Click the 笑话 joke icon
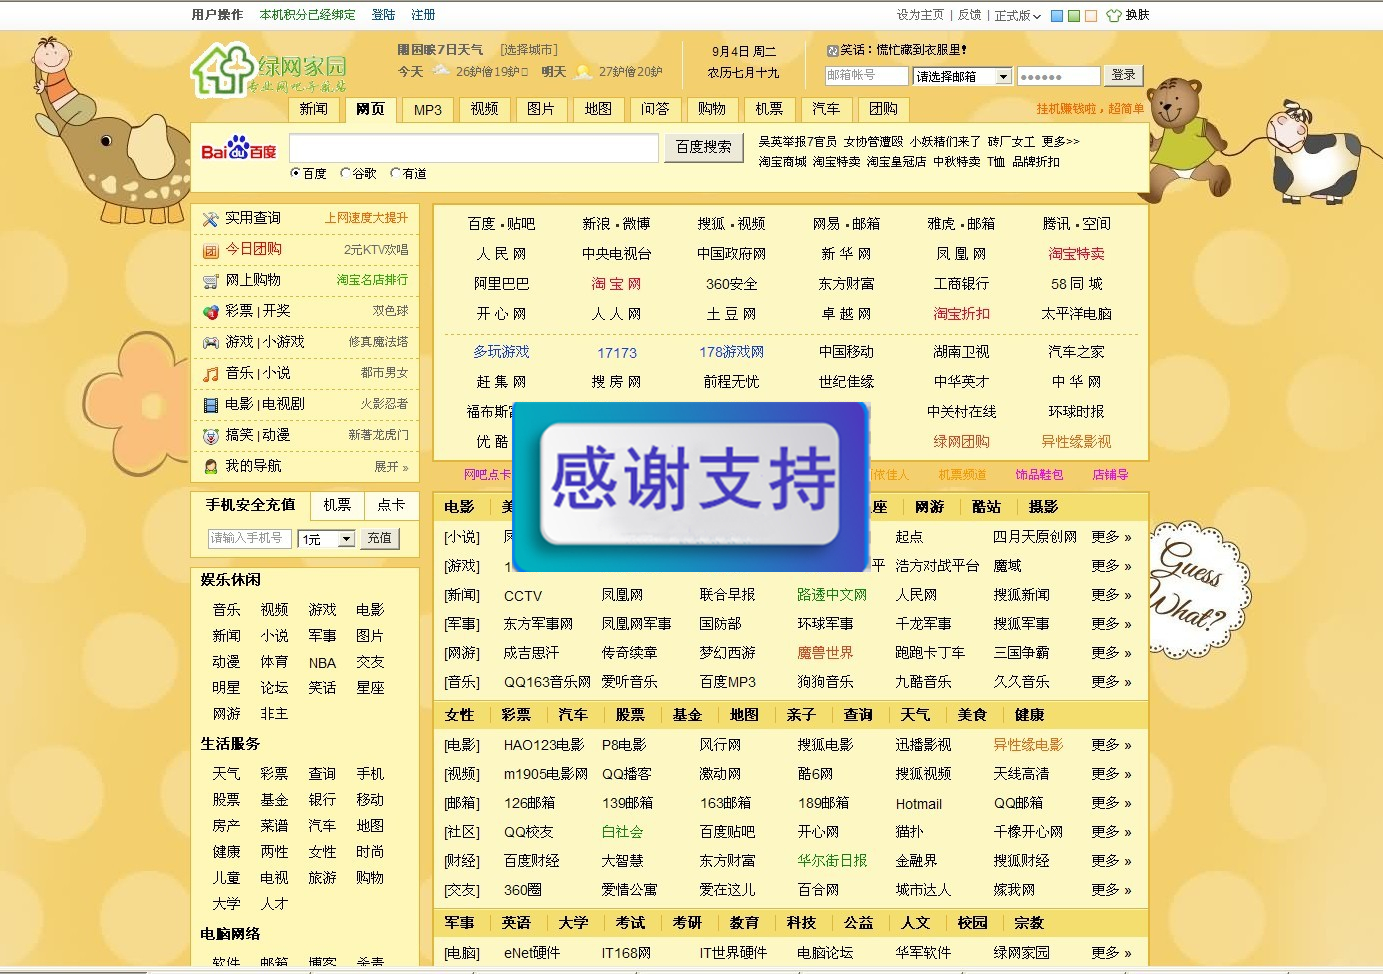The image size is (1383, 974). [833, 50]
